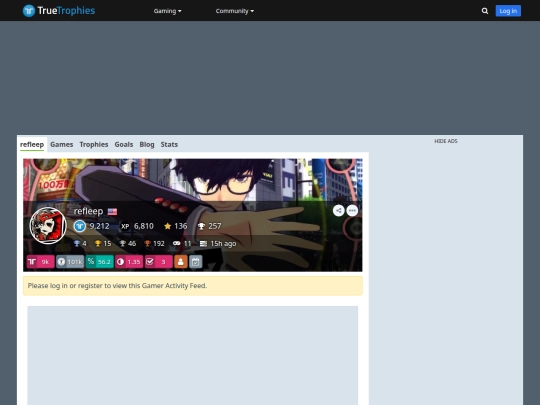Click the gold star icon beside 136

pyautogui.click(x=167, y=226)
